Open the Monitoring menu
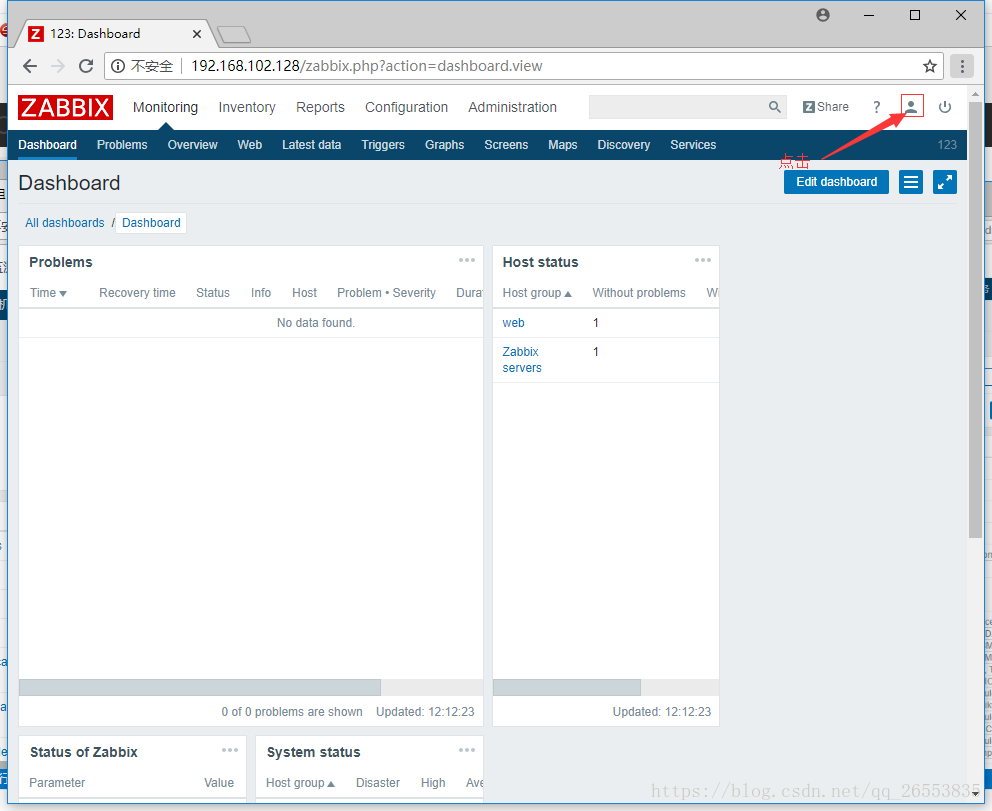The image size is (992, 811). tap(165, 108)
